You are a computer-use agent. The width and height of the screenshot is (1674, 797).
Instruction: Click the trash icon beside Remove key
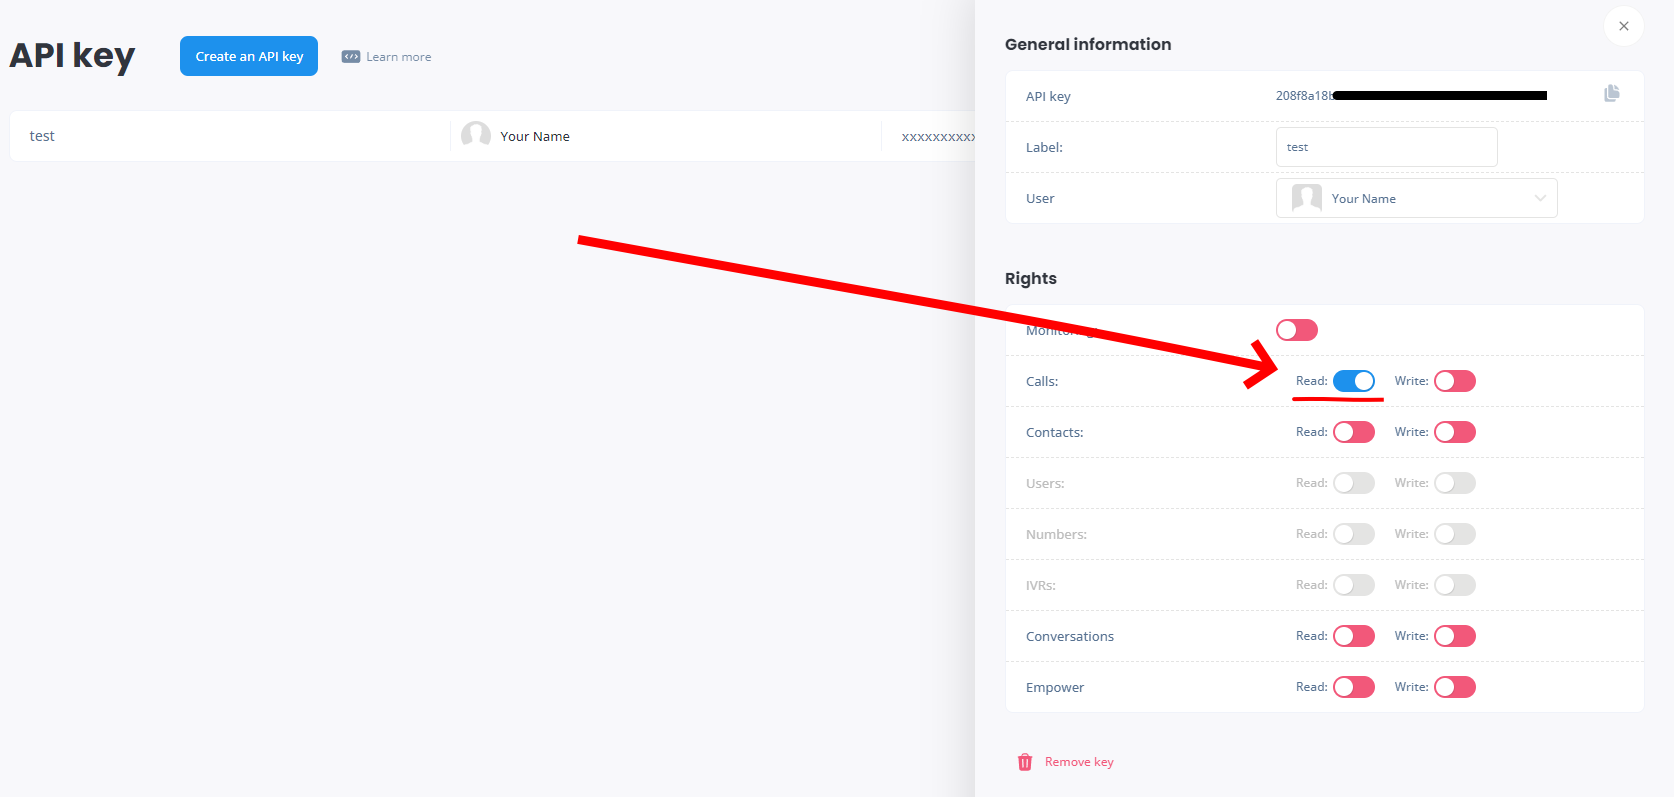pos(1025,762)
